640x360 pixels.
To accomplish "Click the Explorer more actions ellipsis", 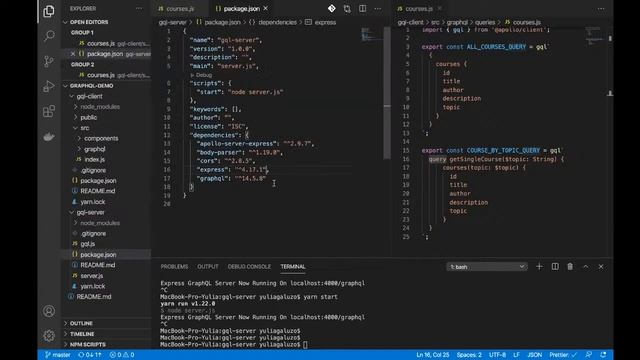I will [x=139, y=9].
